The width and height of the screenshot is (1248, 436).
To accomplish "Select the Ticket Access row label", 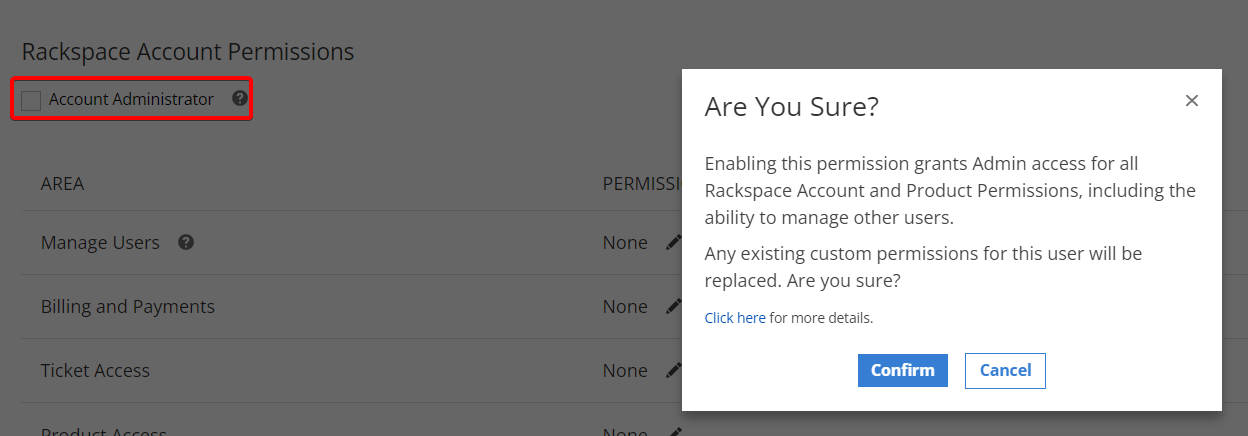I will [x=95, y=371].
